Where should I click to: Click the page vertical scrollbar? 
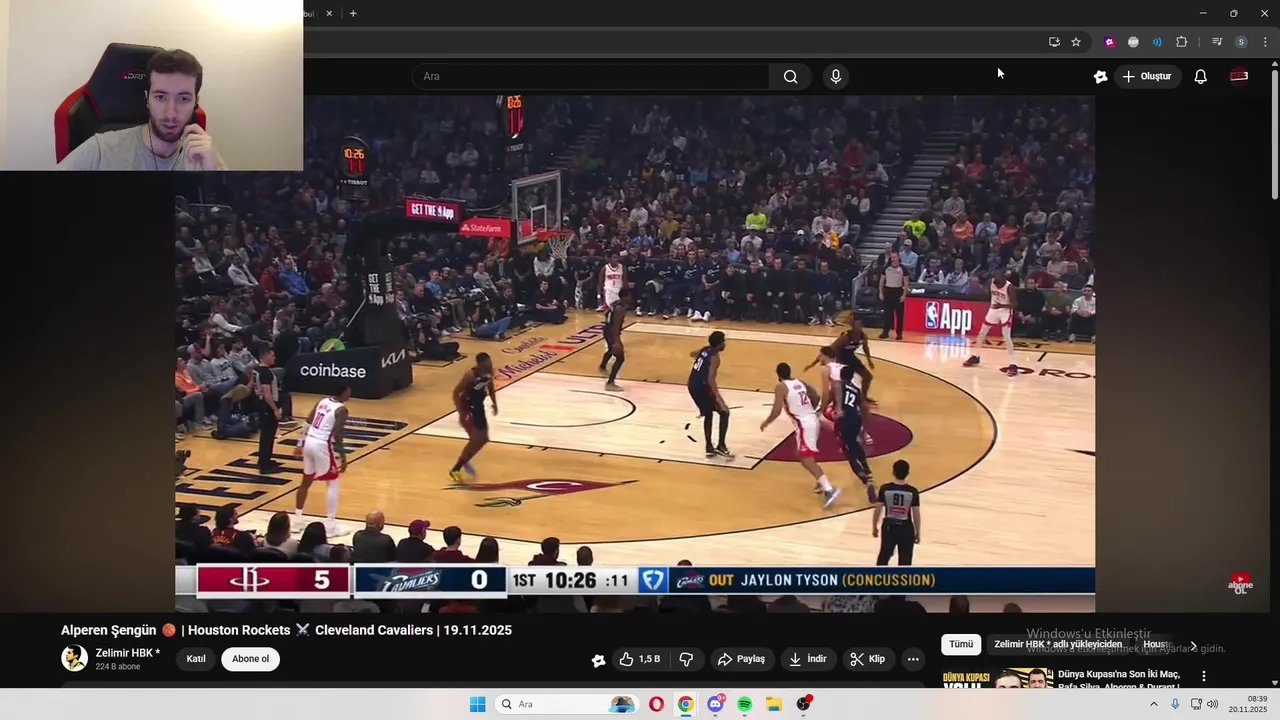point(1274,134)
